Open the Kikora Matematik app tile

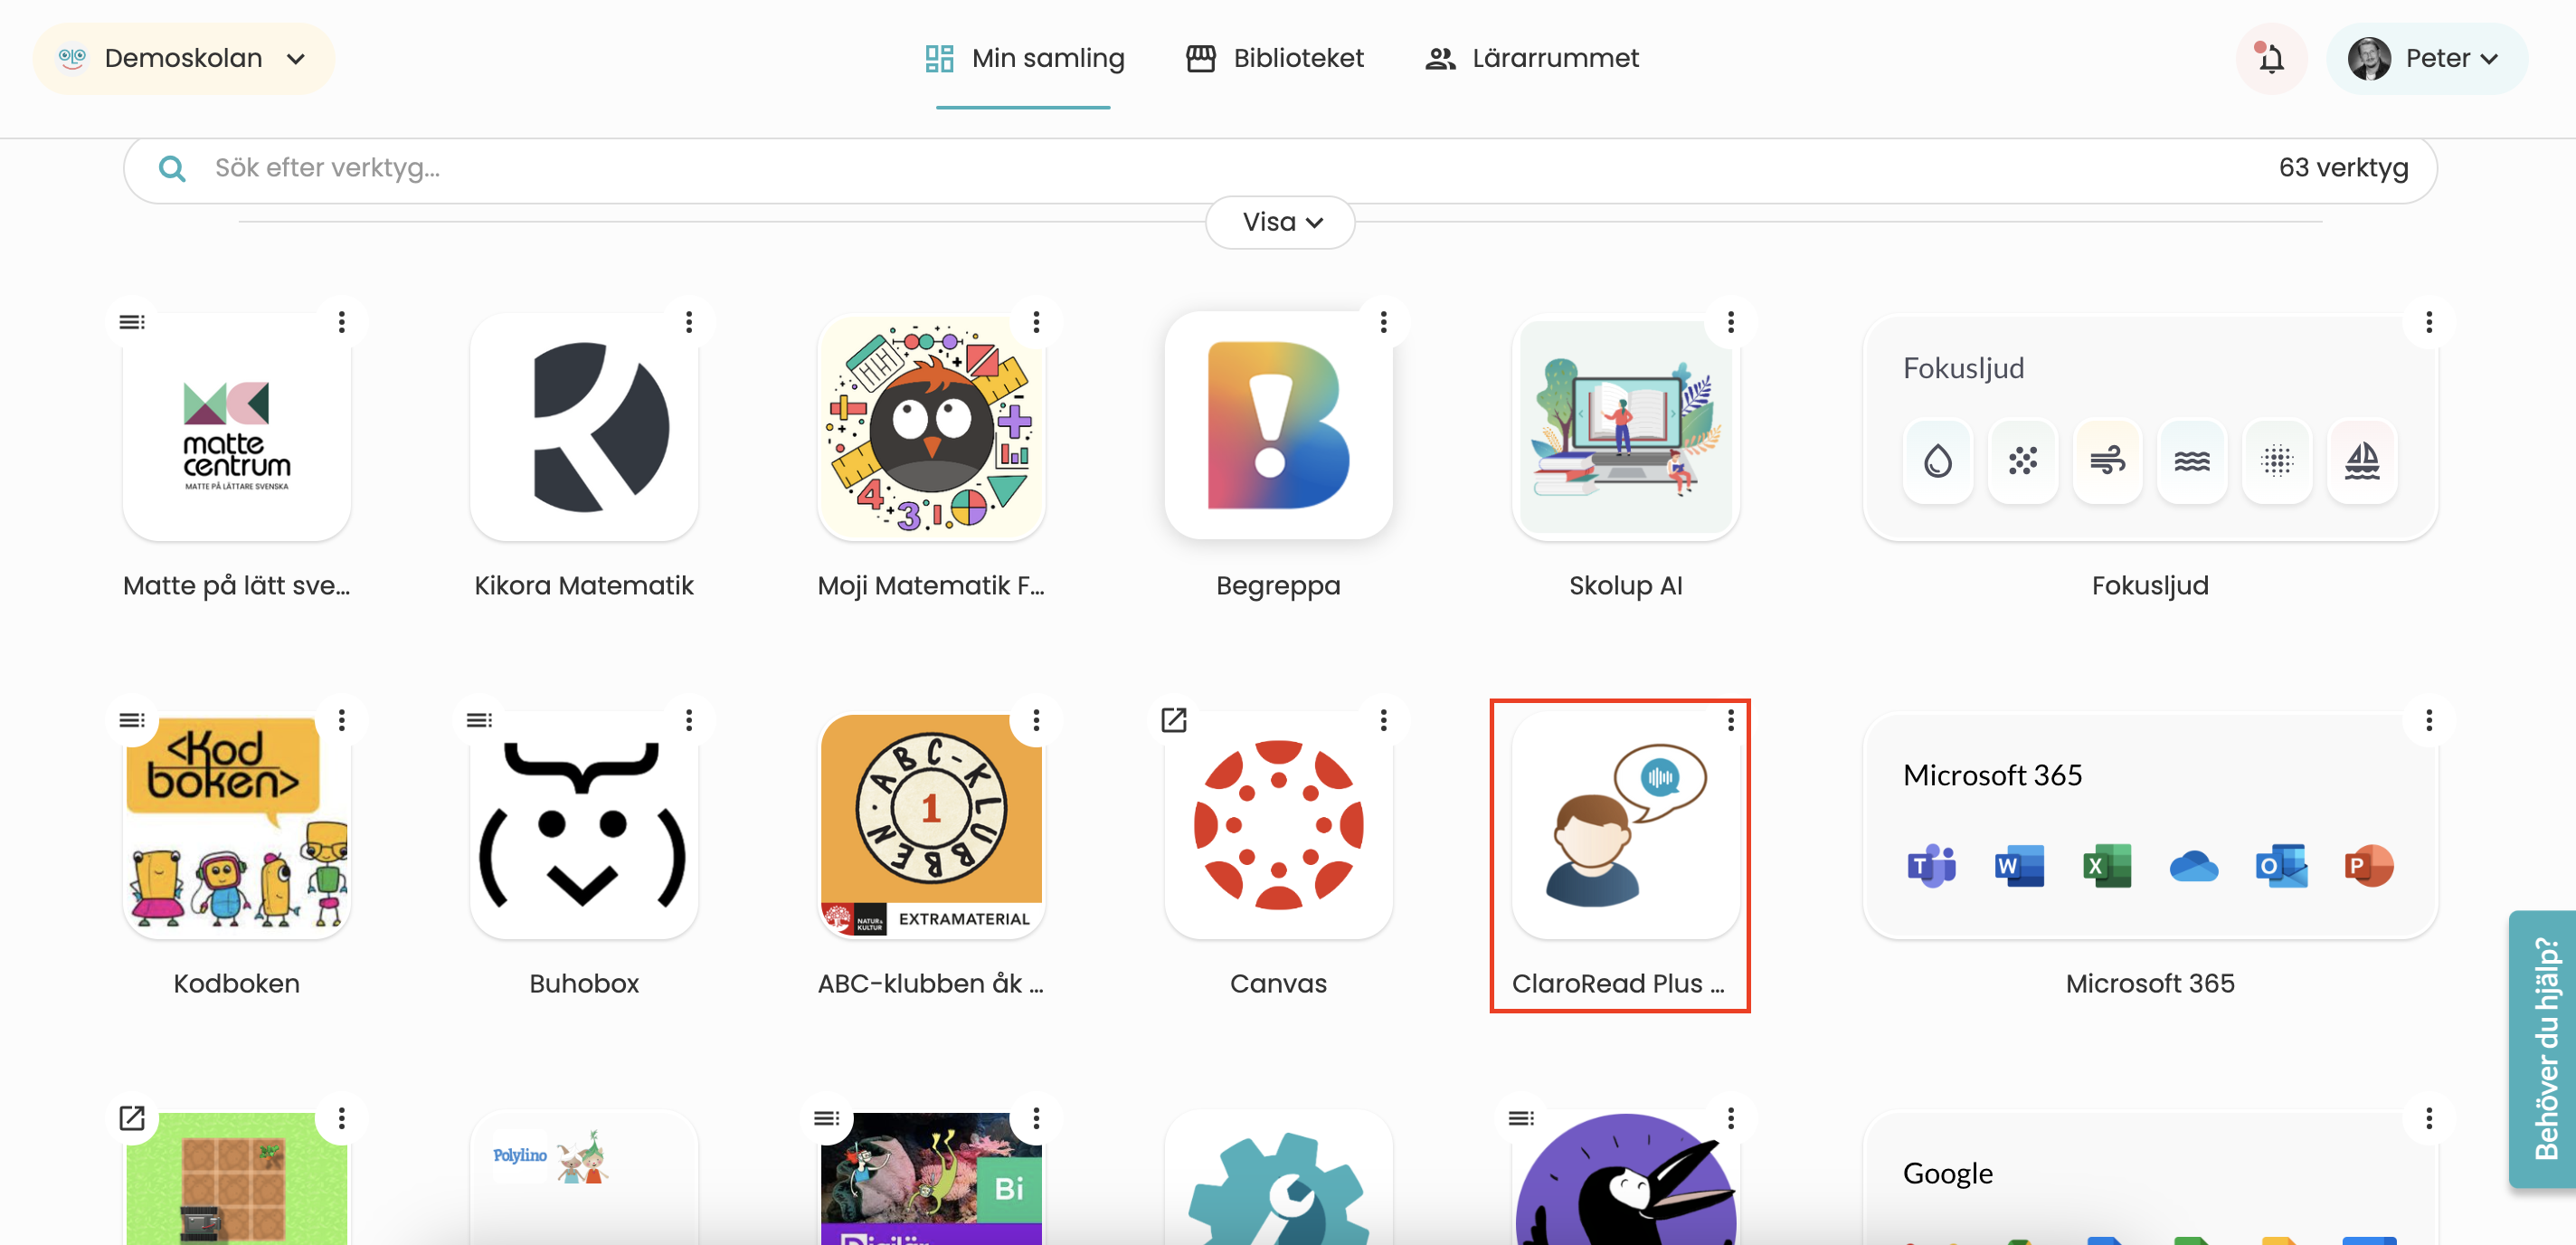tap(584, 427)
